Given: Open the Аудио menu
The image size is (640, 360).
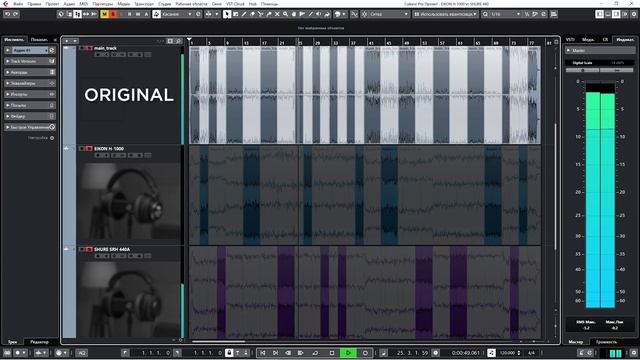Looking at the screenshot, I should coord(69,4).
